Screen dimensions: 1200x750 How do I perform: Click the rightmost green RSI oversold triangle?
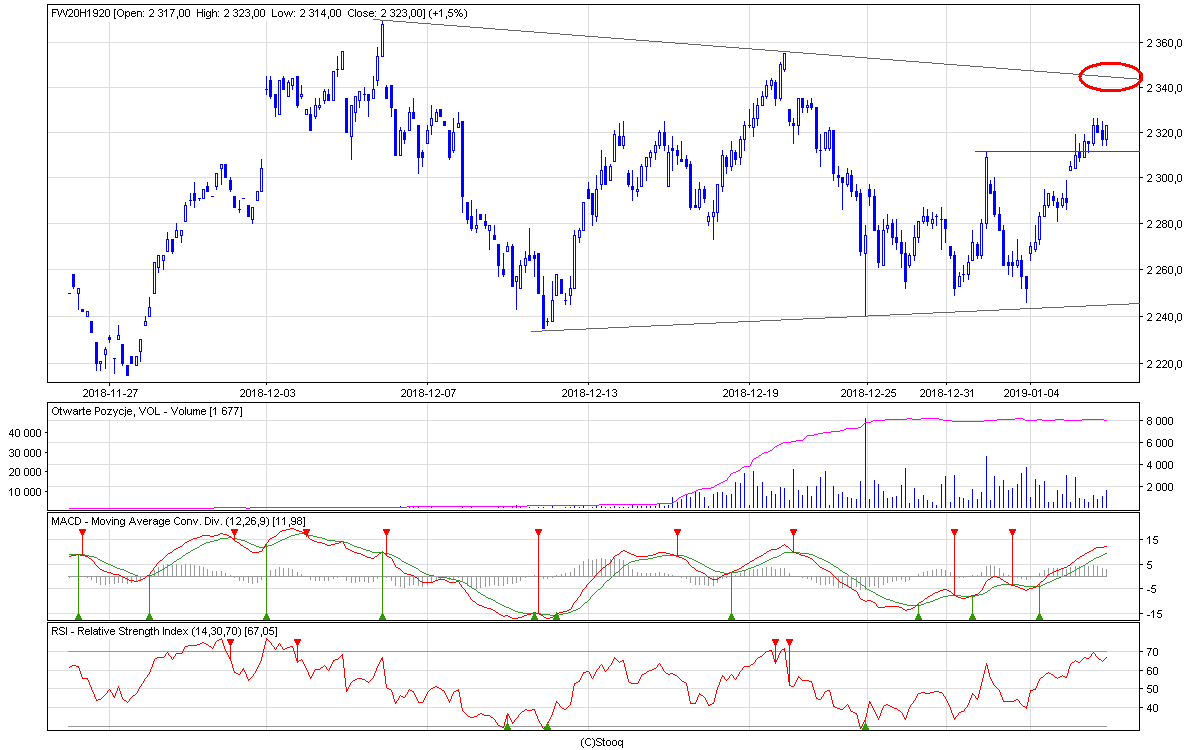864,725
